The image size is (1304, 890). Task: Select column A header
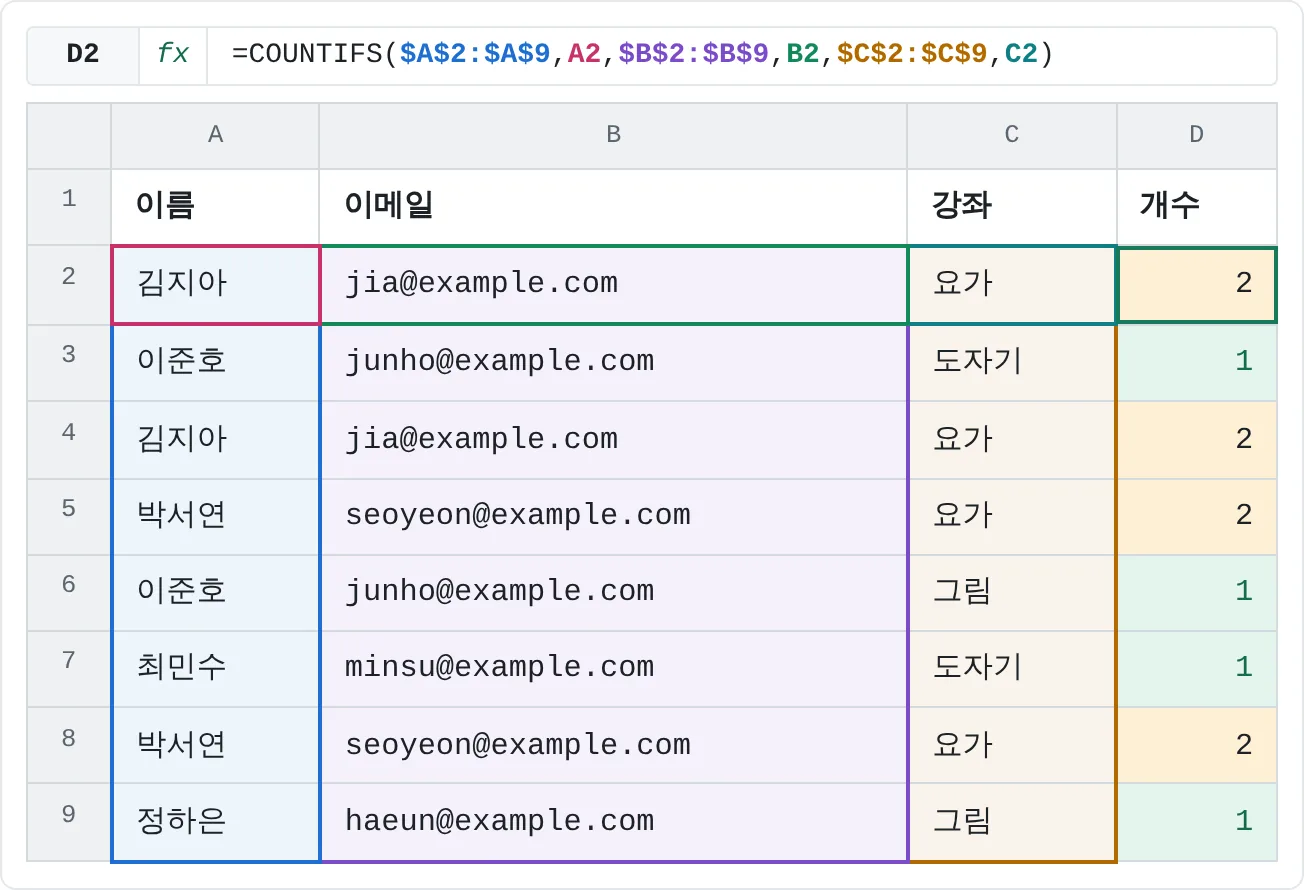[x=215, y=135]
